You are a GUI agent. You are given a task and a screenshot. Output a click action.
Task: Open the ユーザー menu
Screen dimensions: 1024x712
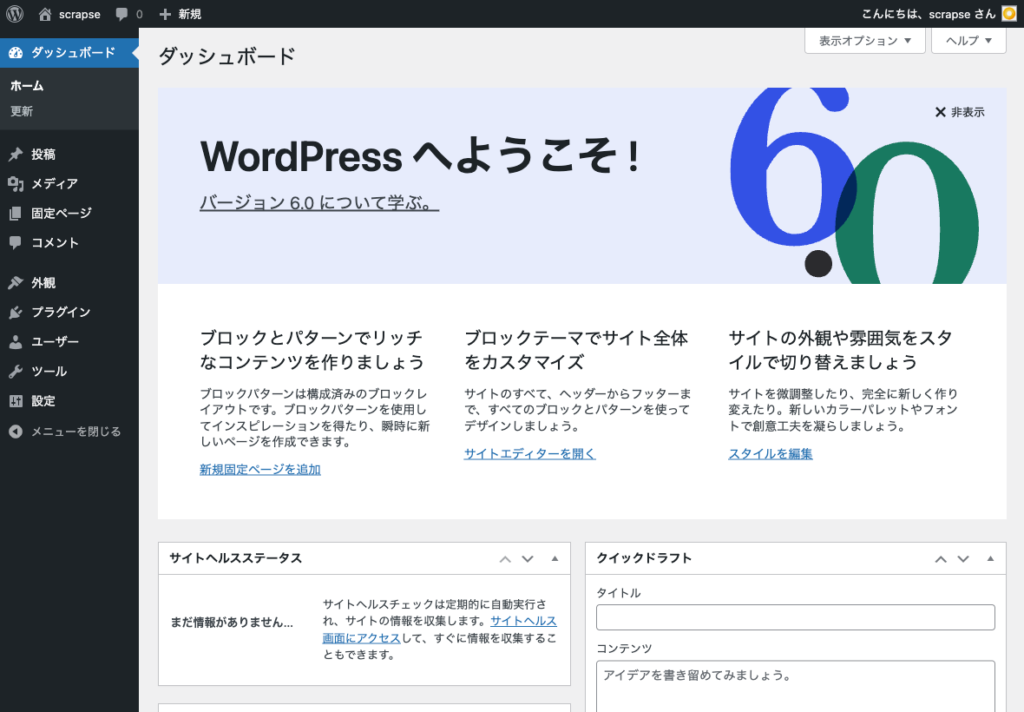coord(69,342)
